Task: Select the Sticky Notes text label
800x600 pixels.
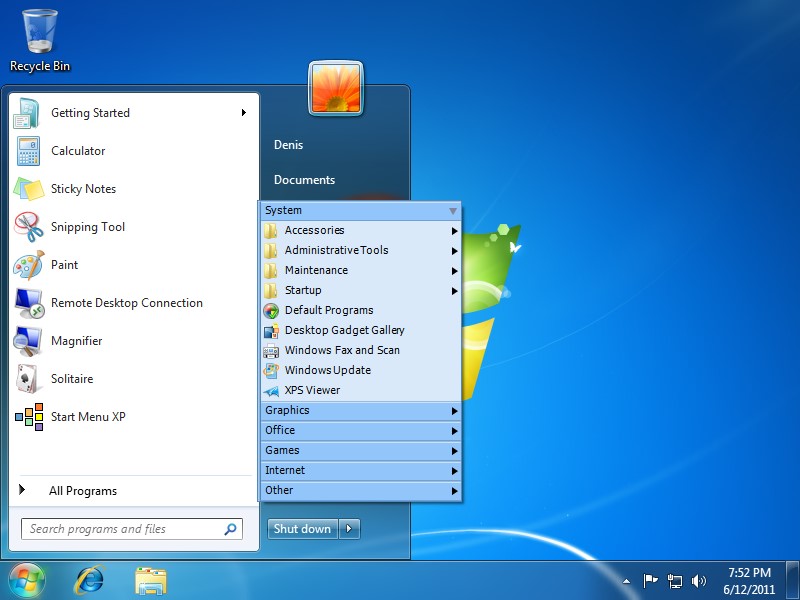Action: (x=83, y=189)
